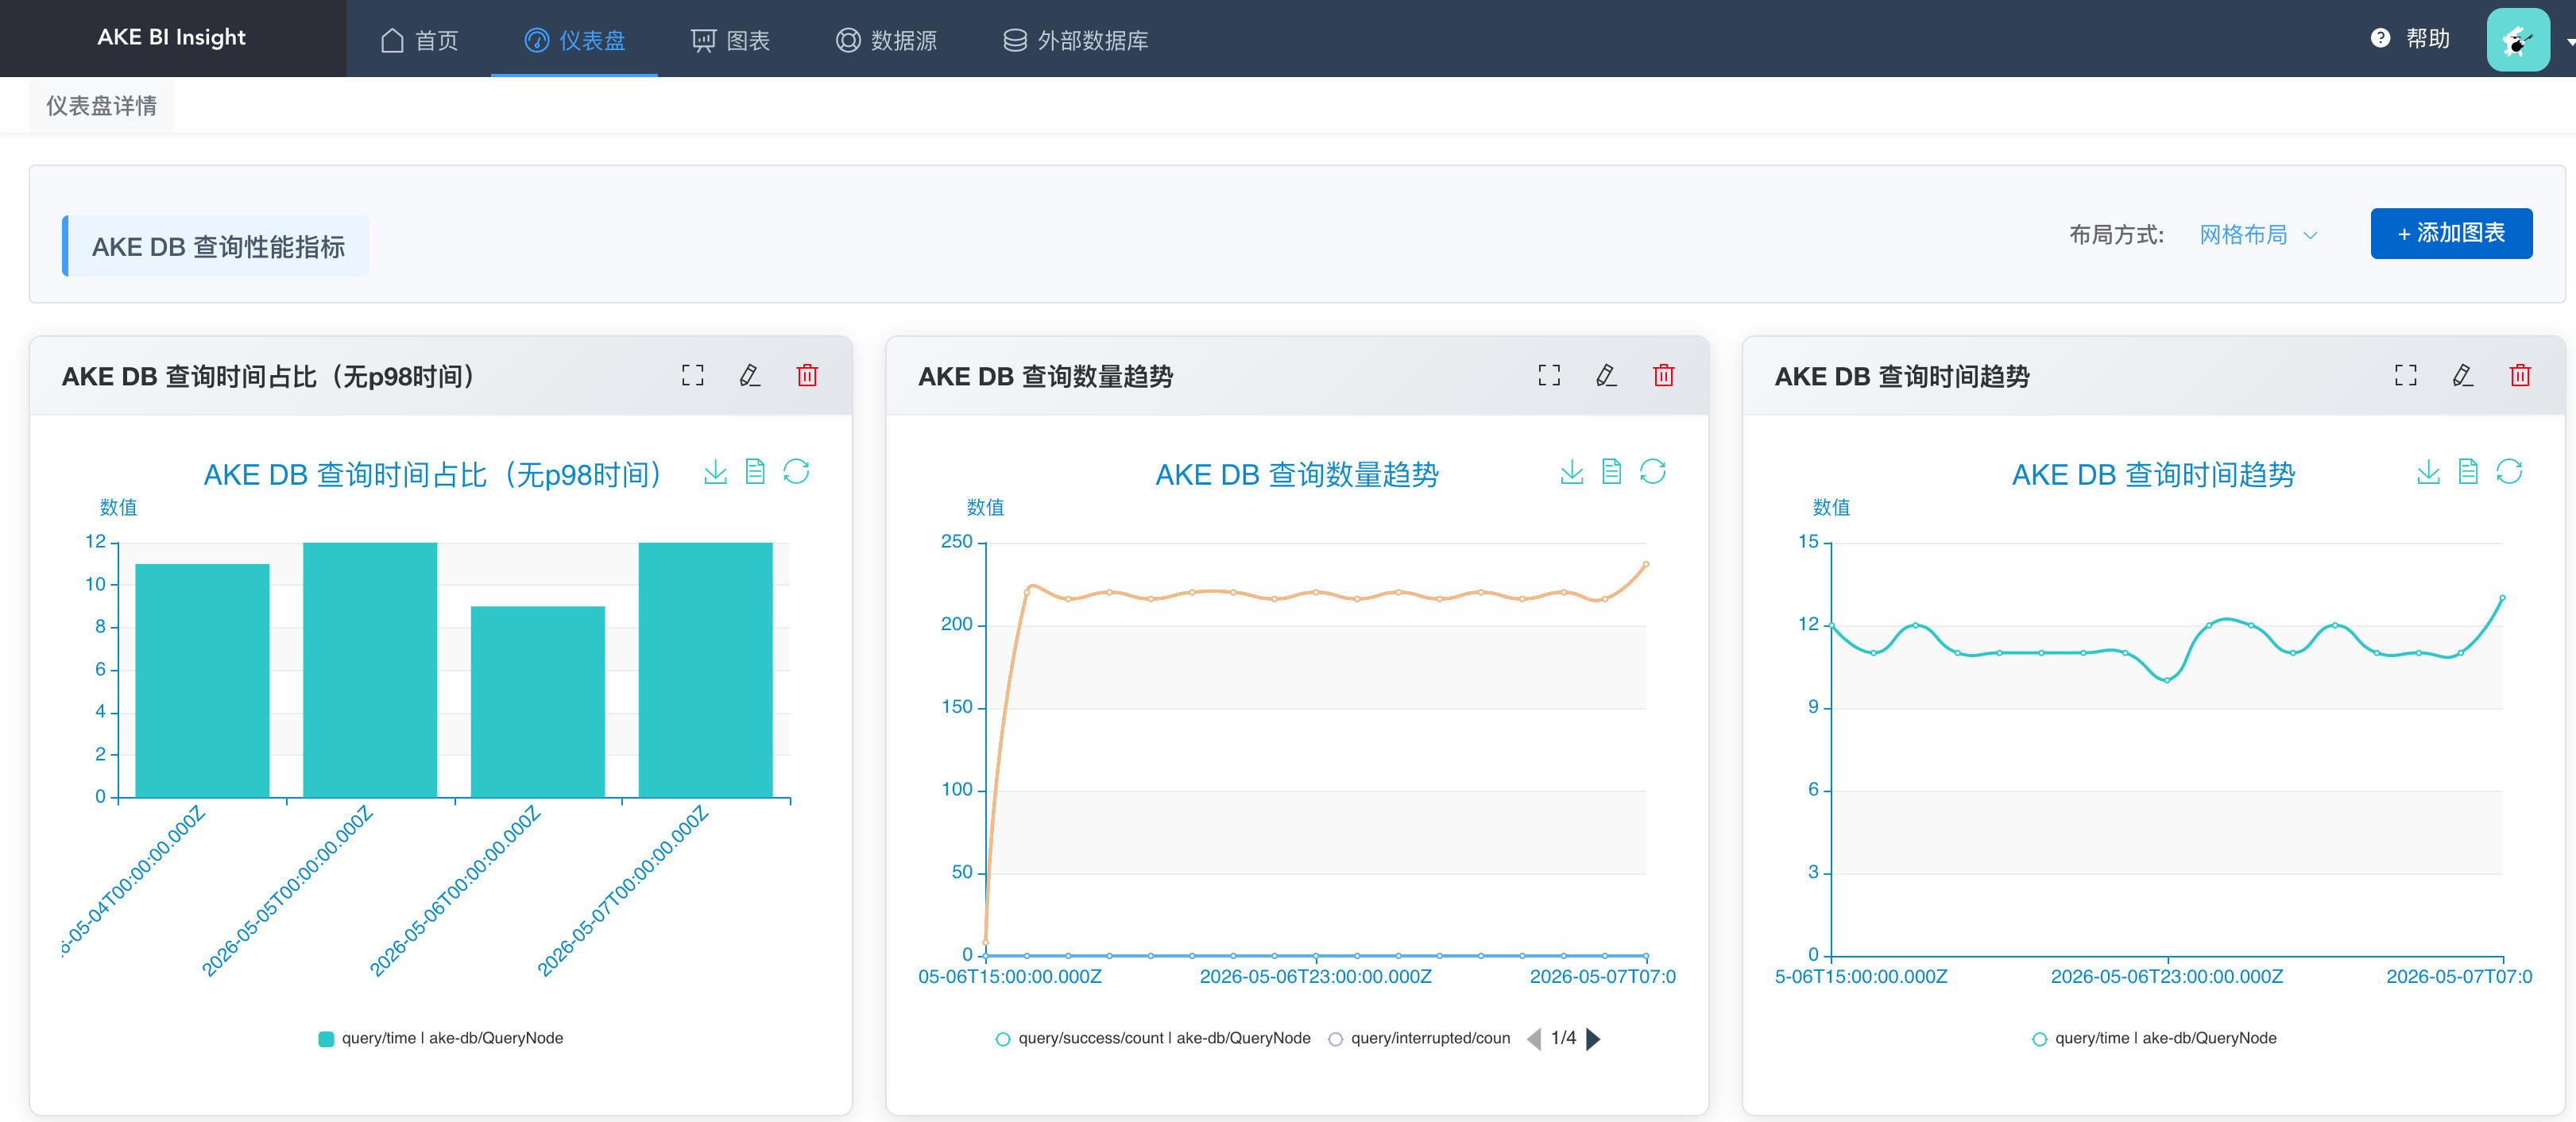Image resolution: width=2576 pixels, height=1122 pixels.
Task: Edit the 查询时间占比 chart panel
Action: [749, 375]
